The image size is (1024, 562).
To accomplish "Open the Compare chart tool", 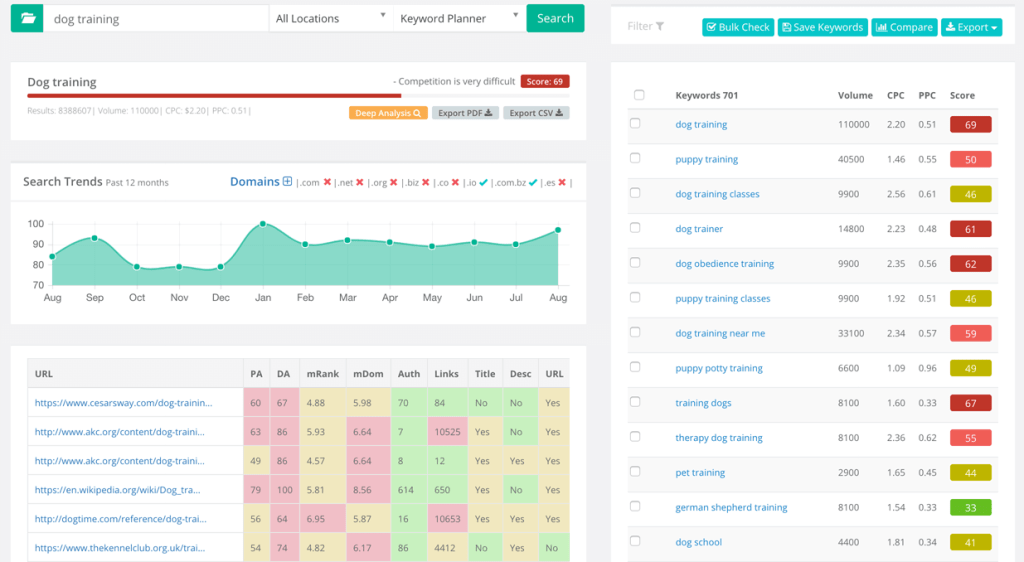I will point(904,27).
